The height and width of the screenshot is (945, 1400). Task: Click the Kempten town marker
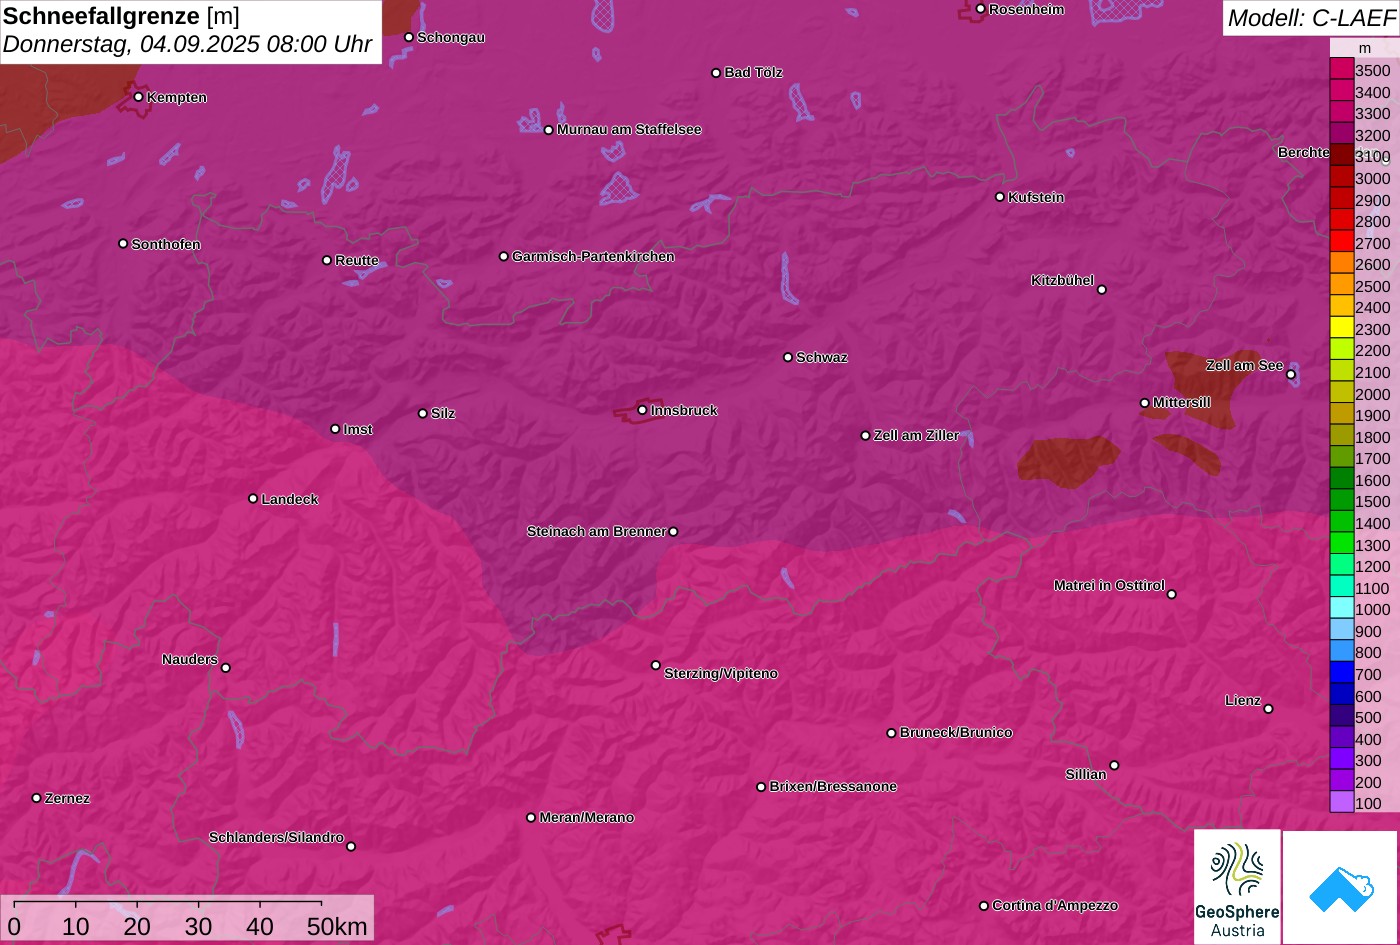(x=139, y=97)
